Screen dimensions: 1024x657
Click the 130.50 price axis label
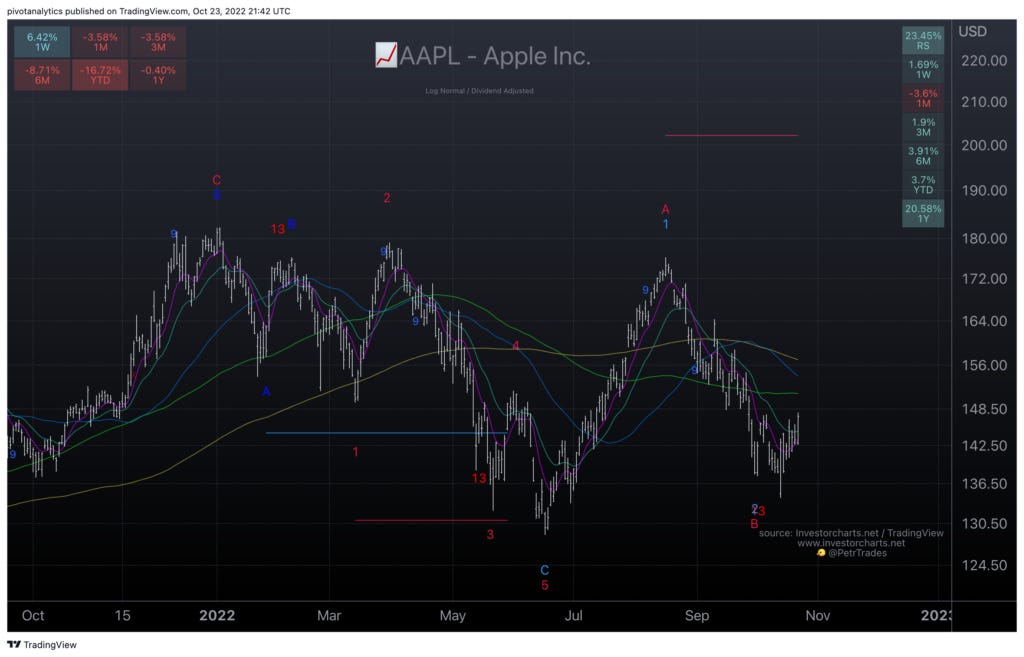984,523
